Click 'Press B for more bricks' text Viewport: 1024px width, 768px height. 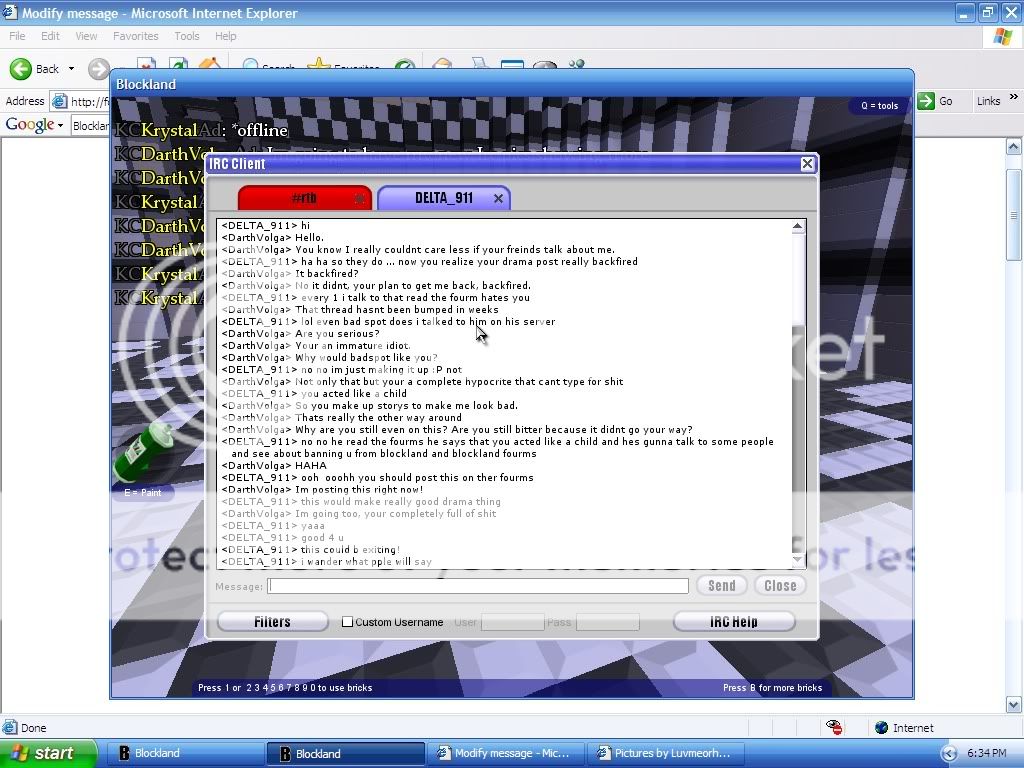pos(772,688)
